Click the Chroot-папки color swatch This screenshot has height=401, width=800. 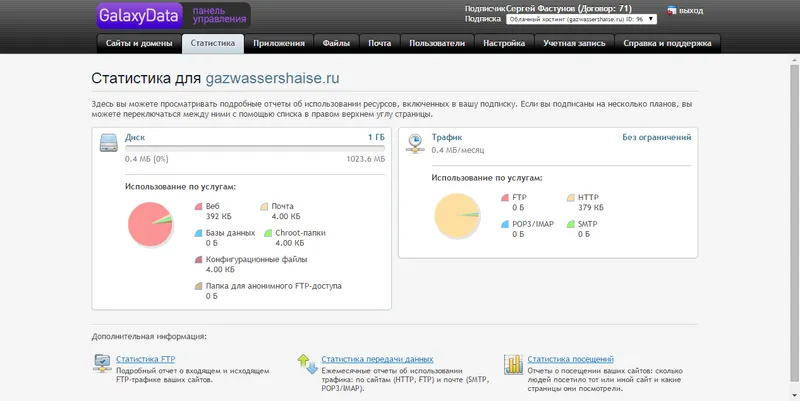(268, 233)
